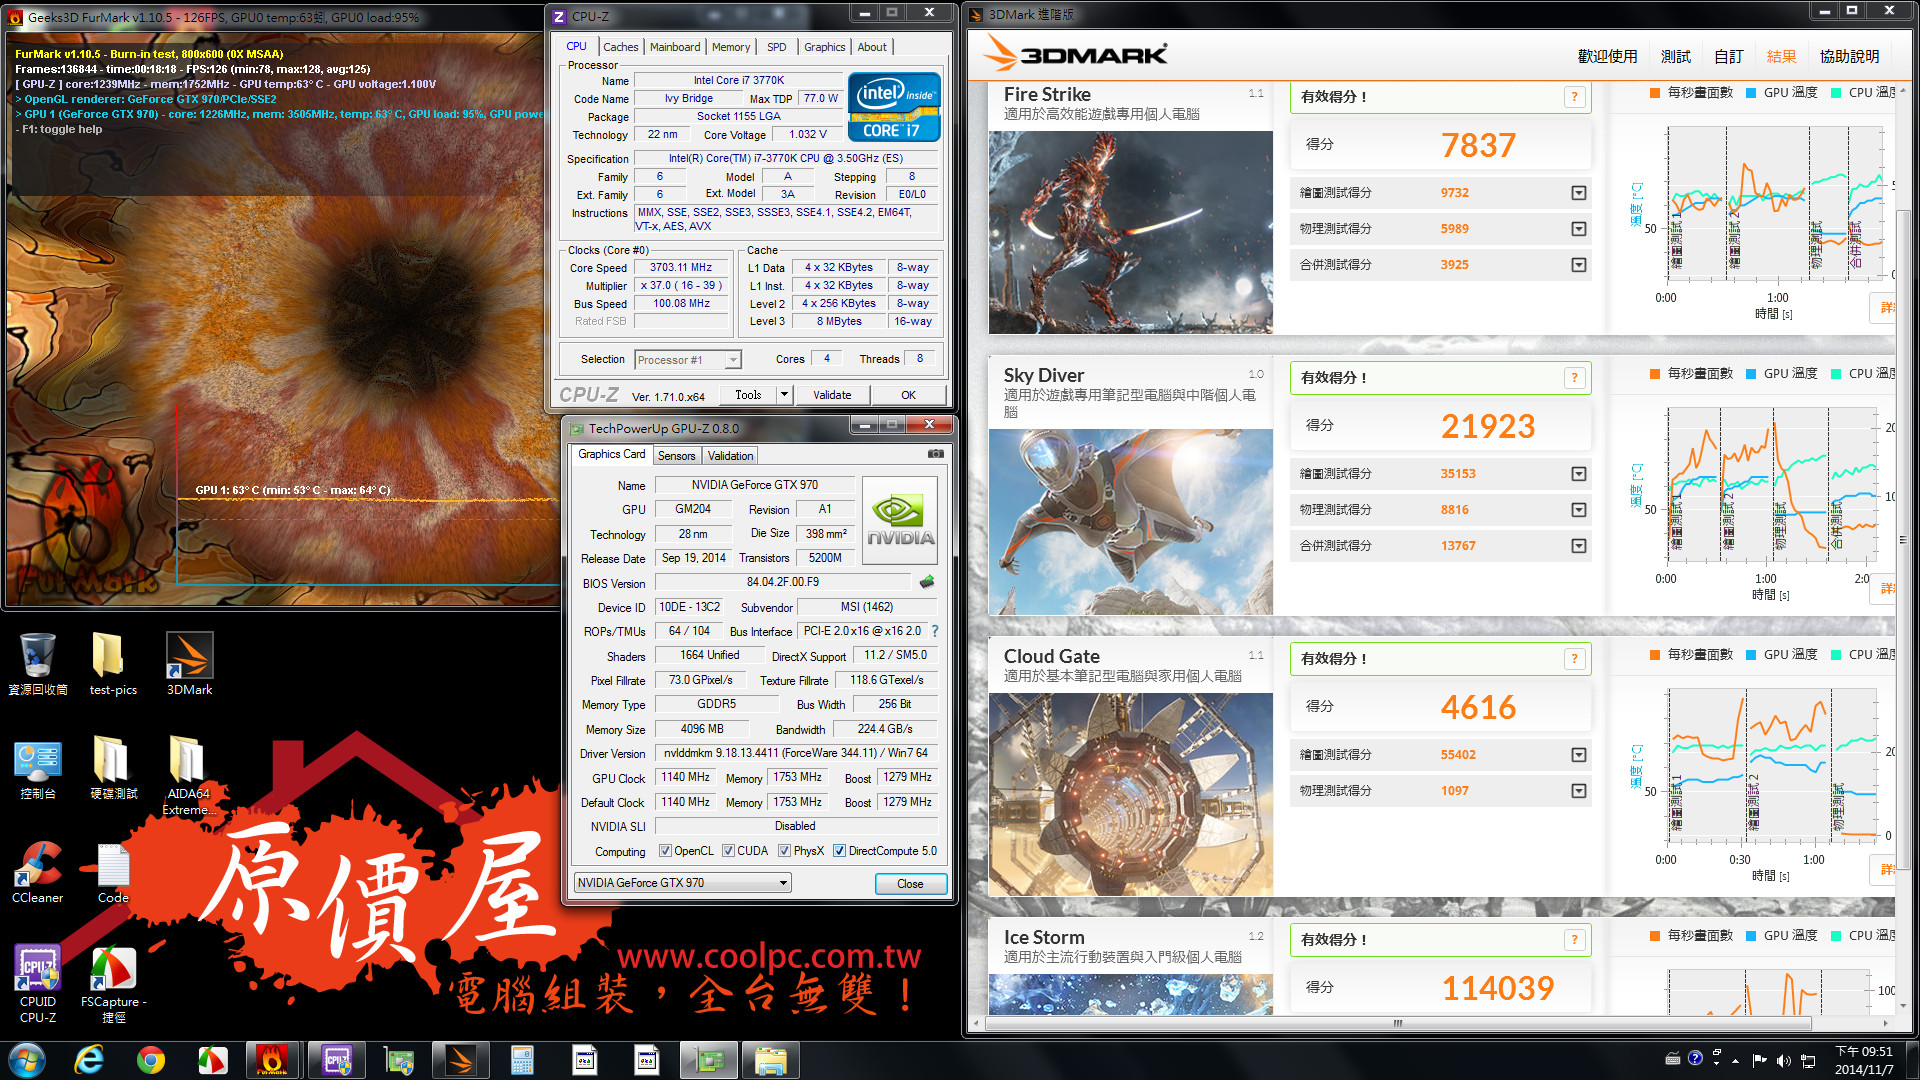Image resolution: width=1920 pixels, height=1080 pixels.
Task: Open the help question mark for Sky Diver
Action: click(1574, 378)
